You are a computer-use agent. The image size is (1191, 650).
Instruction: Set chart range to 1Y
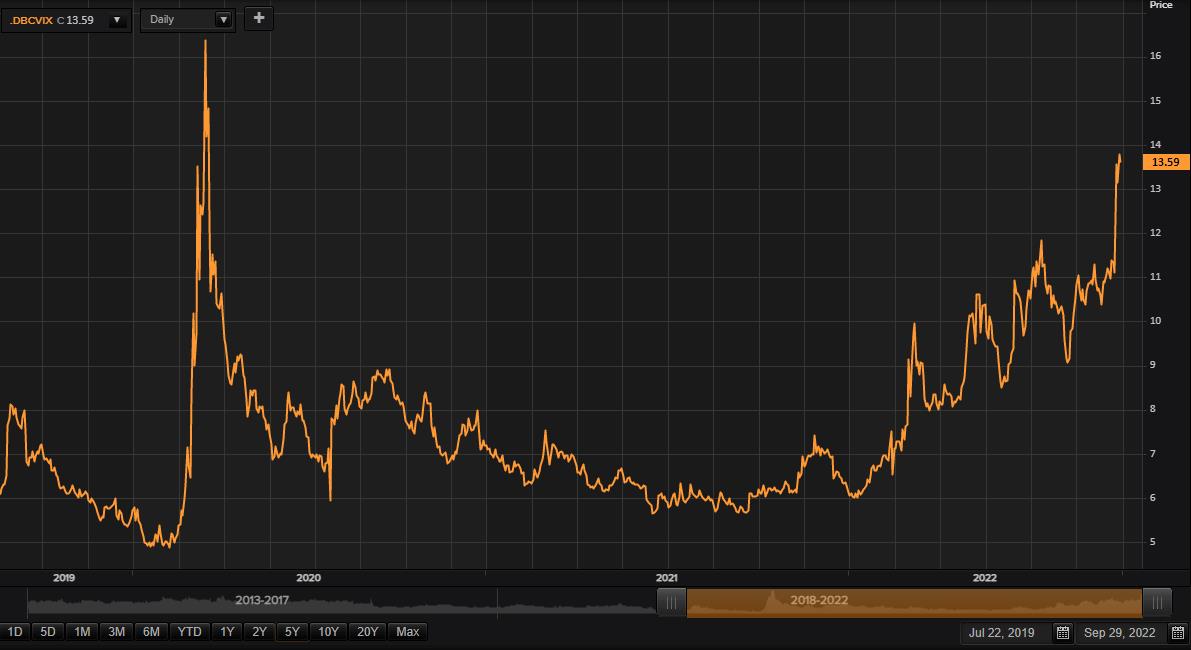pyautogui.click(x=227, y=632)
